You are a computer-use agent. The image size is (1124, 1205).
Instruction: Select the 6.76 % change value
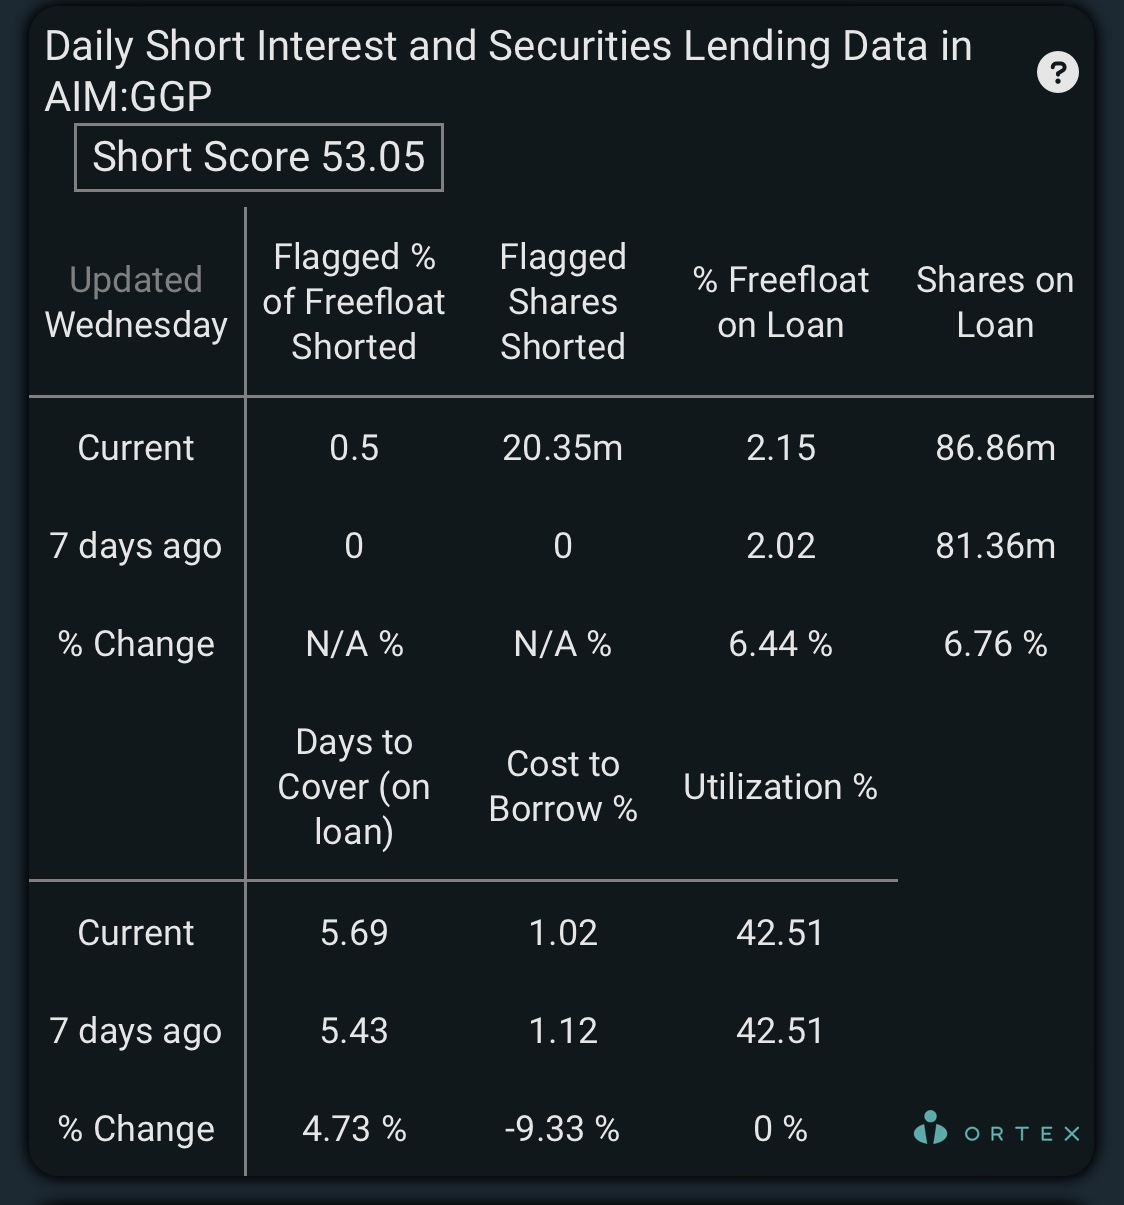click(995, 644)
